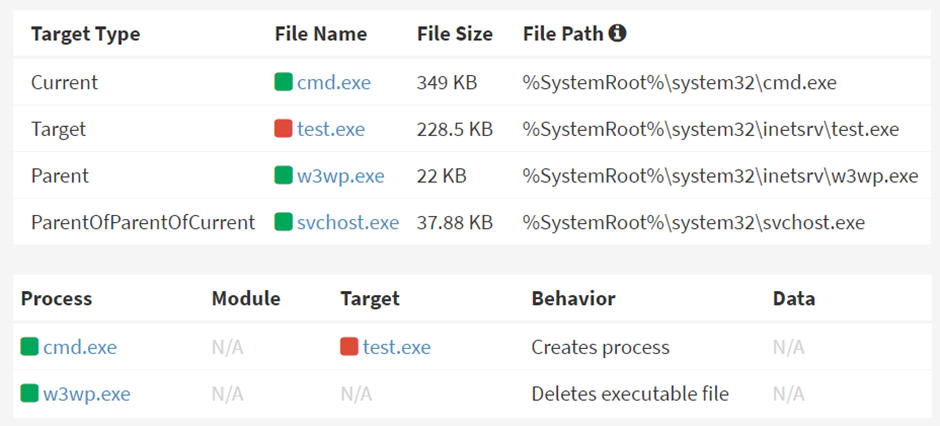940x426 pixels.
Task: Open the svchost.exe file link
Action: pyautogui.click(x=348, y=223)
